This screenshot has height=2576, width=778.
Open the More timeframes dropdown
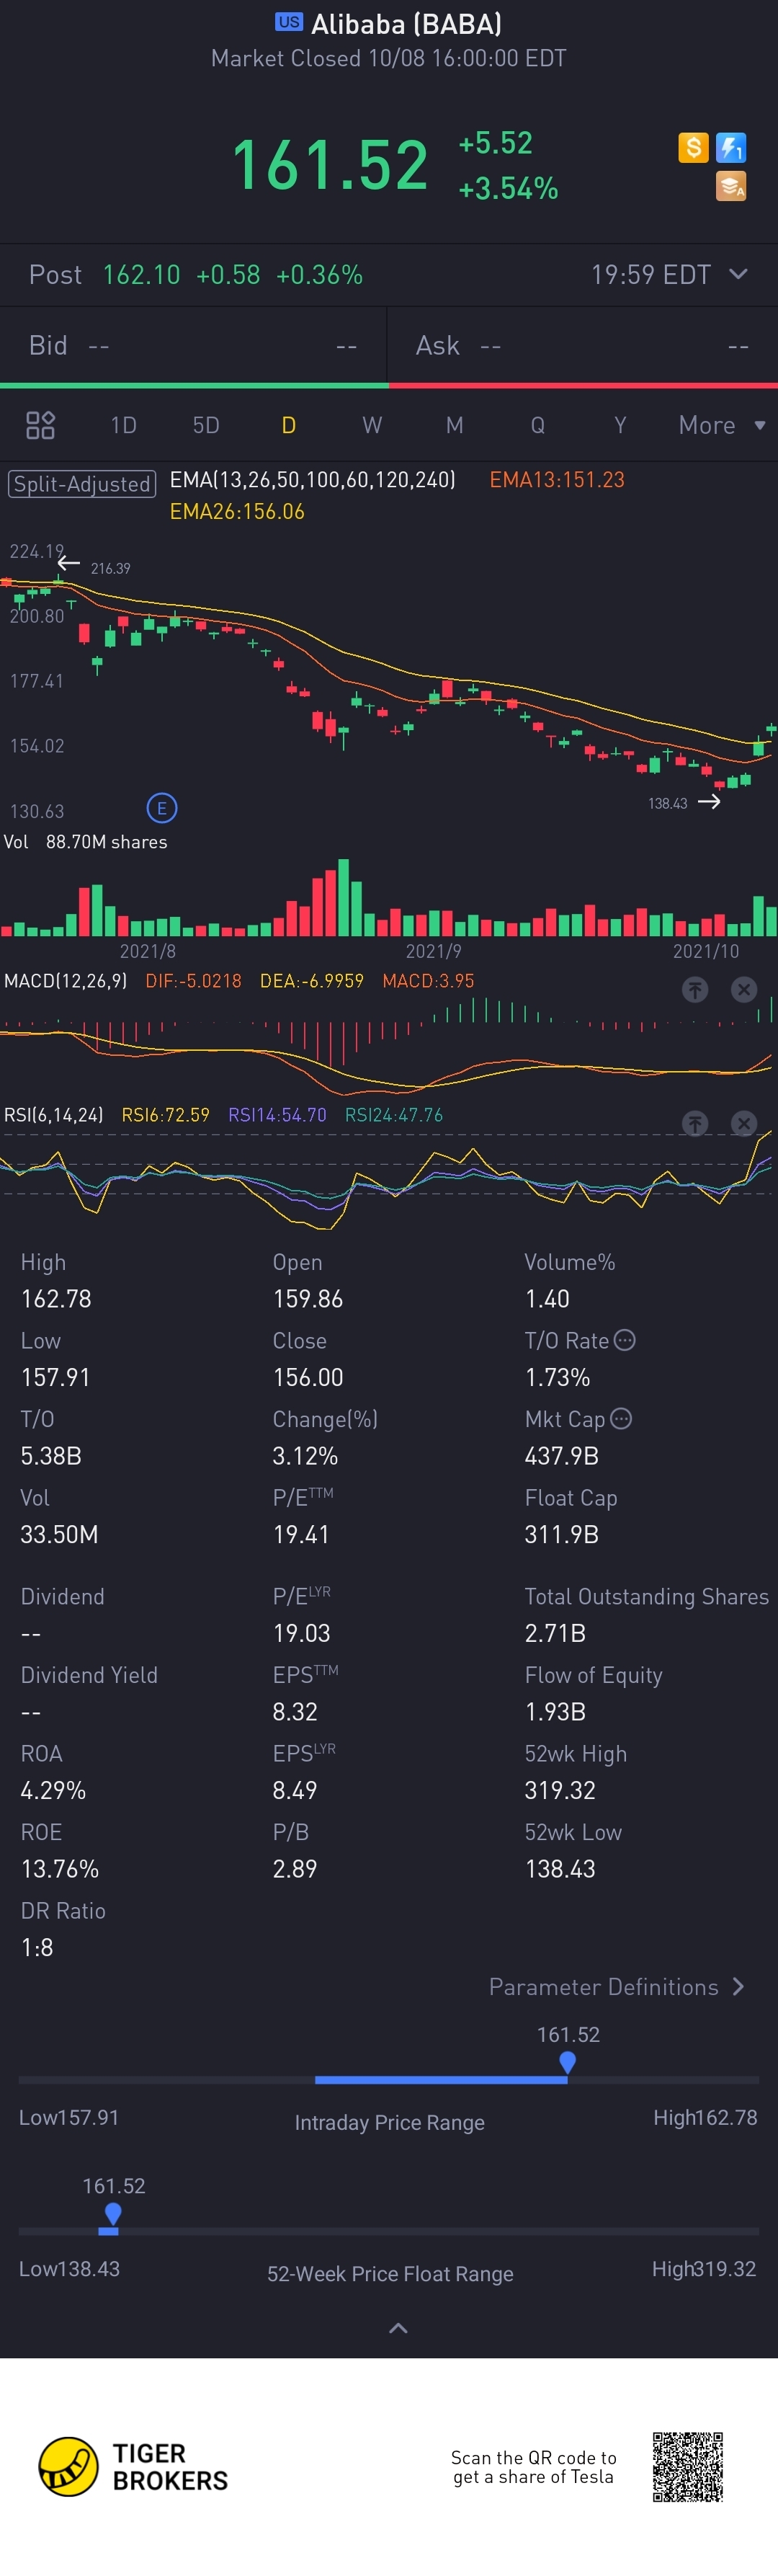(x=722, y=425)
